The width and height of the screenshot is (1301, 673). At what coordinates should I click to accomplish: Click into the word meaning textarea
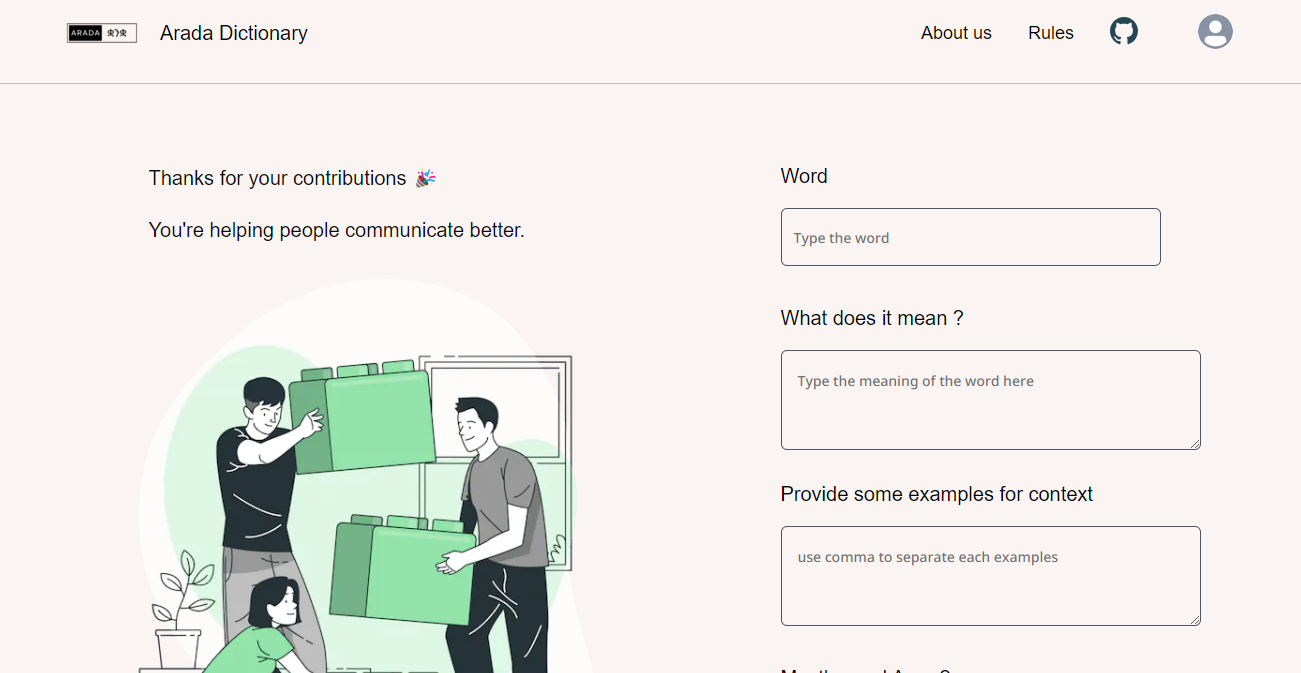coord(990,400)
